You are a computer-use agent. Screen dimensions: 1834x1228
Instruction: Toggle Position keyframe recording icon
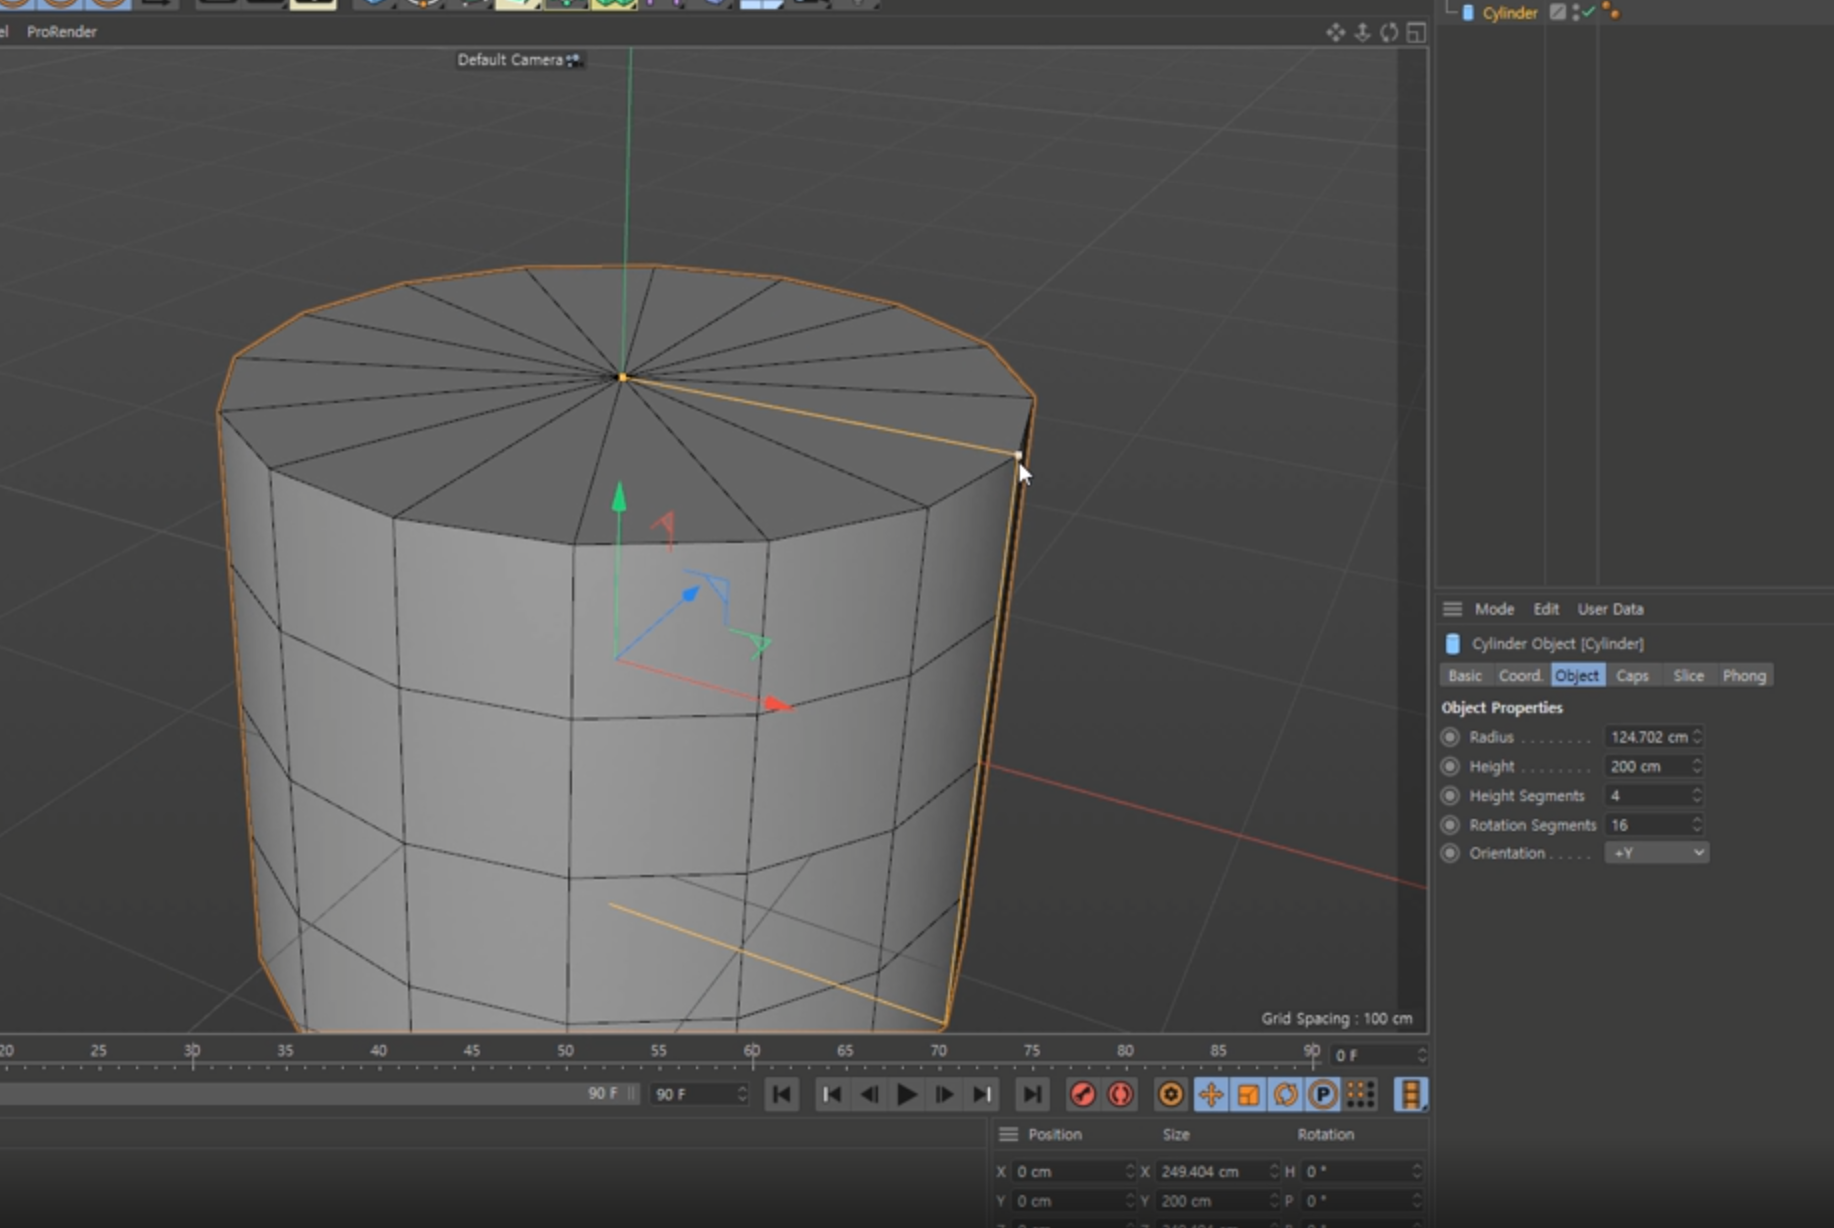coord(1210,1095)
